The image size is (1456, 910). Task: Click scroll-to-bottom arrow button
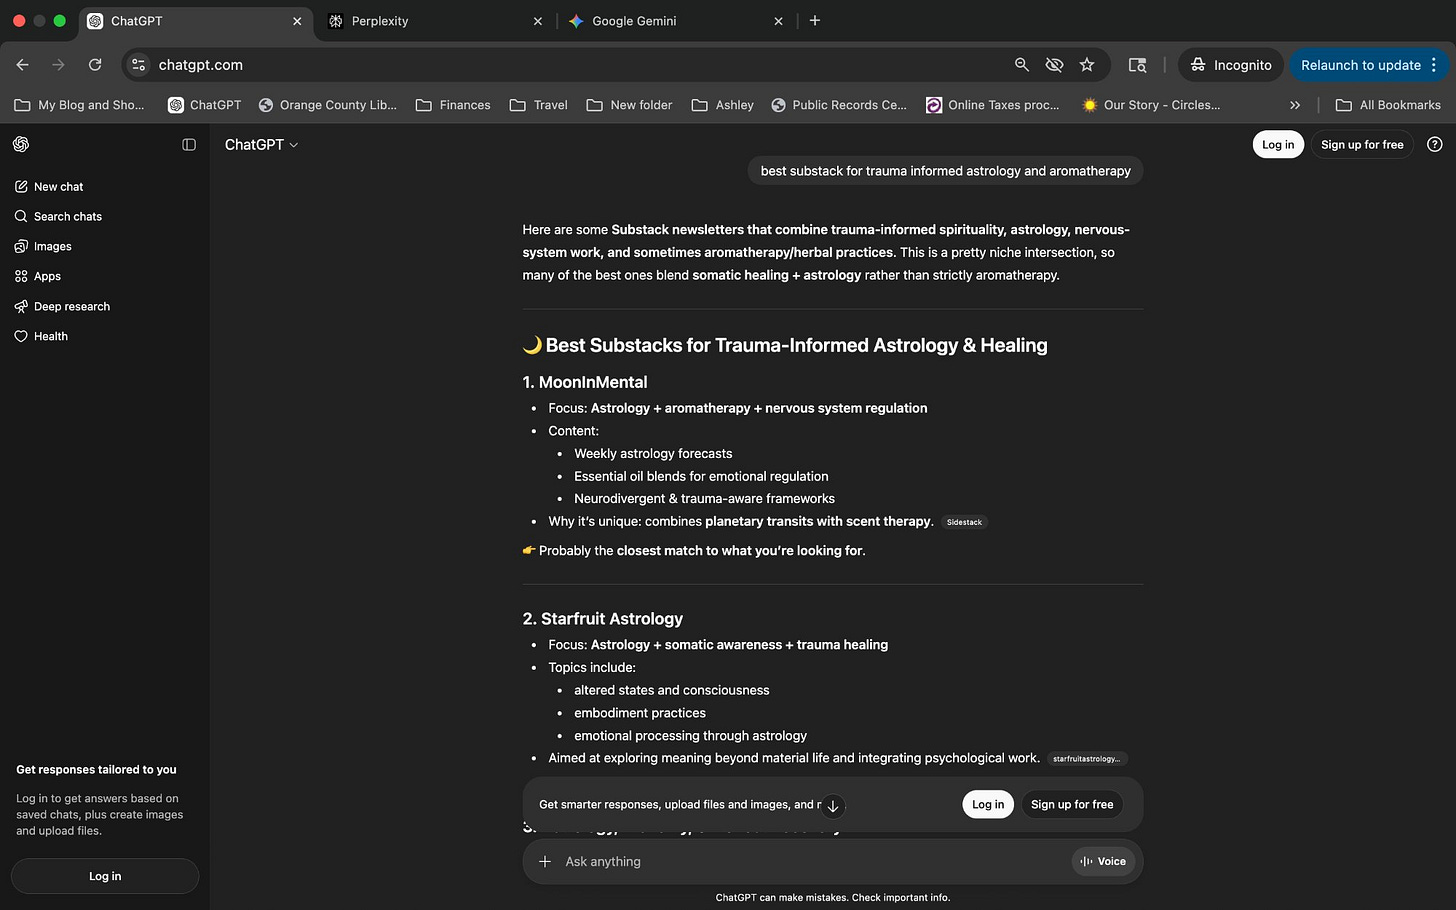point(833,806)
